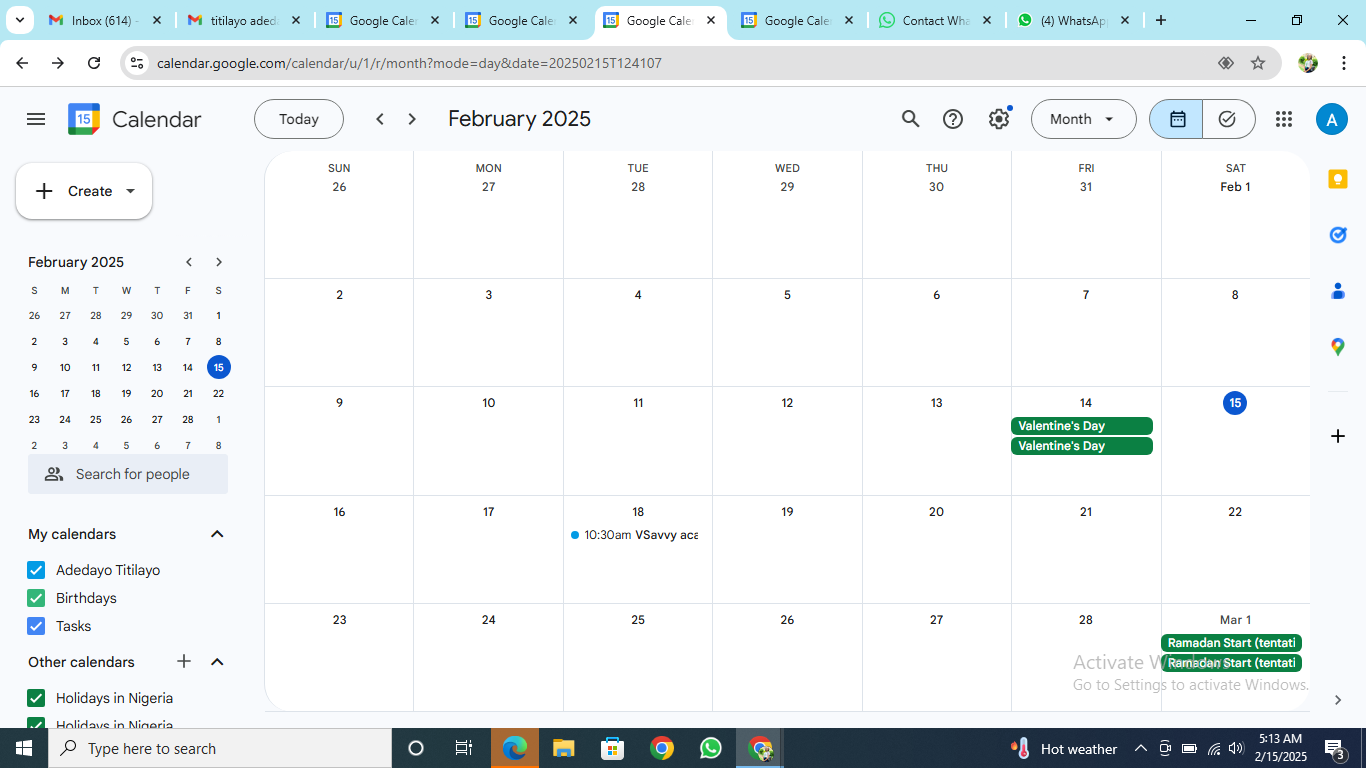Open Google Keep in side panel
This screenshot has width=1366, height=768.
pyautogui.click(x=1338, y=179)
